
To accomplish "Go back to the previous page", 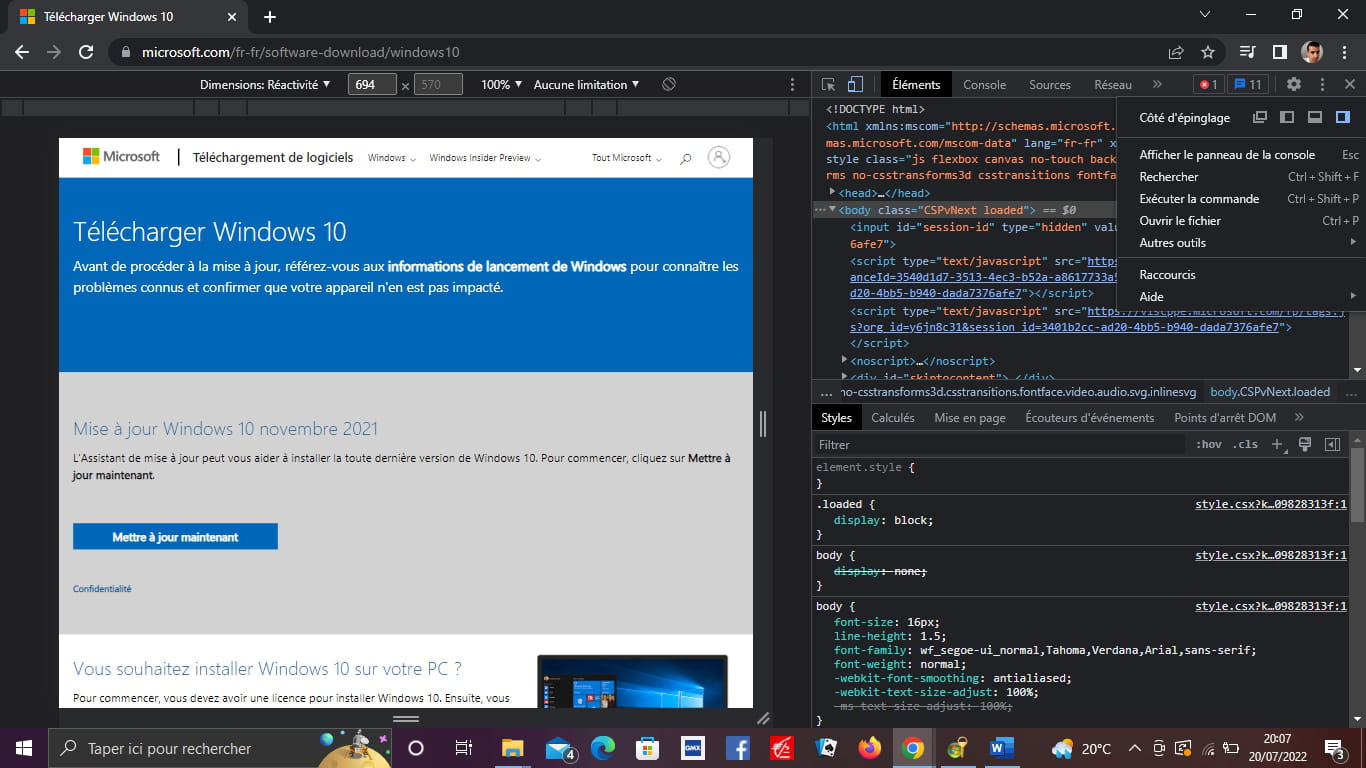I will coord(22,52).
